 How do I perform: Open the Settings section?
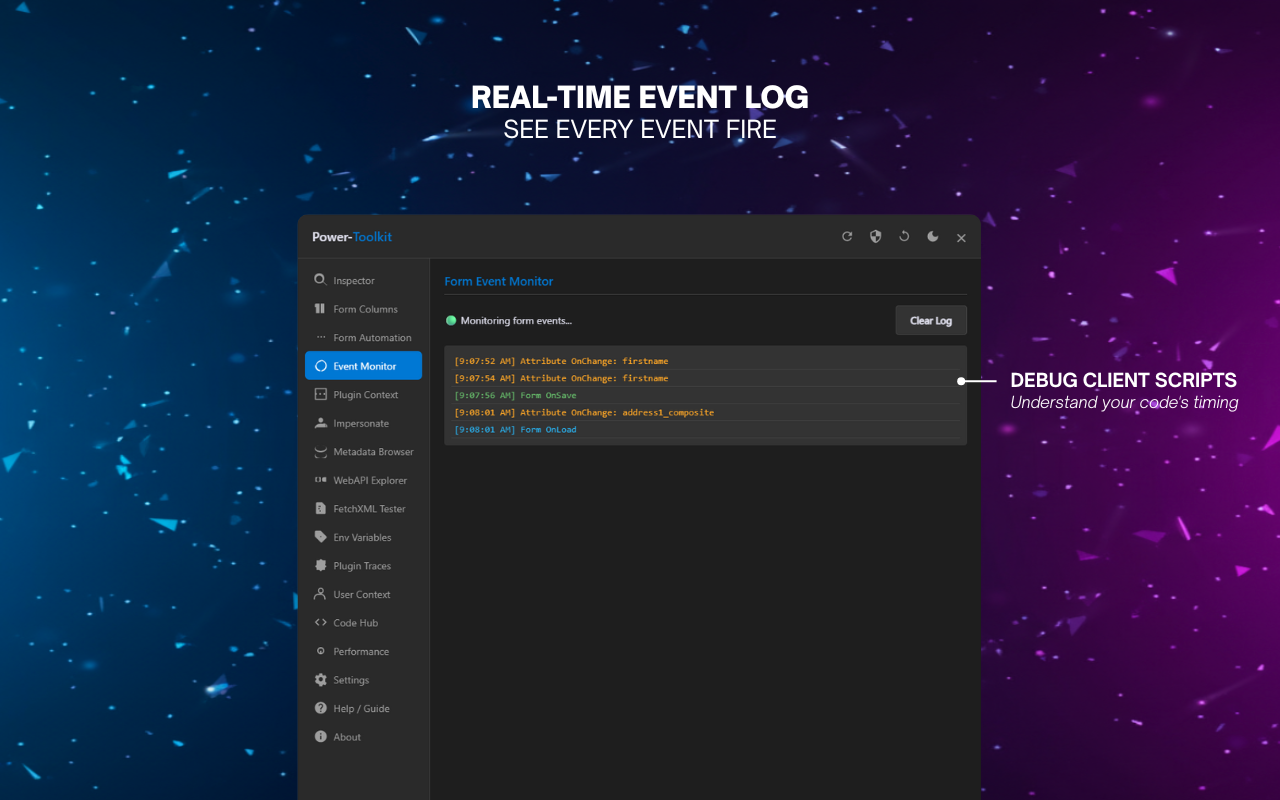[x=352, y=679]
